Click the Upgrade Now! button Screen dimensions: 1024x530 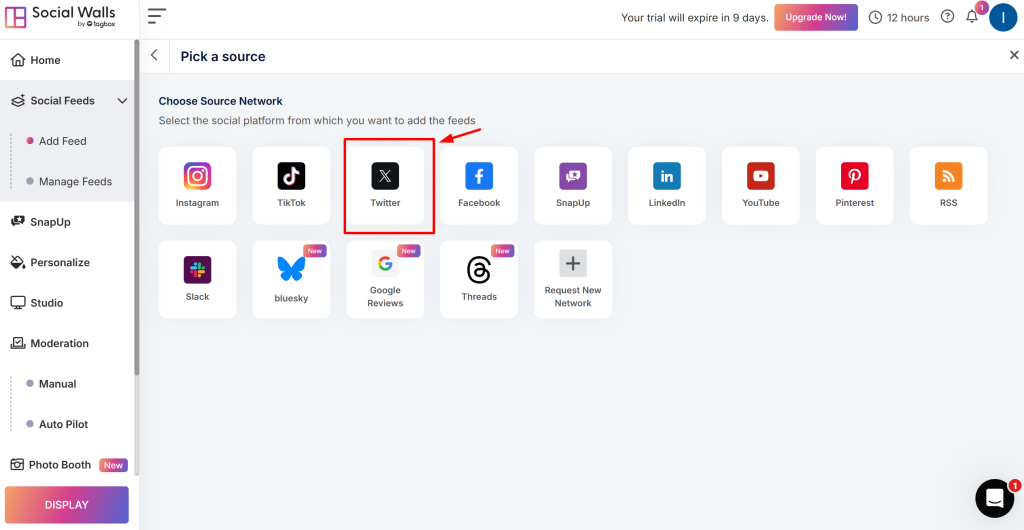point(816,18)
